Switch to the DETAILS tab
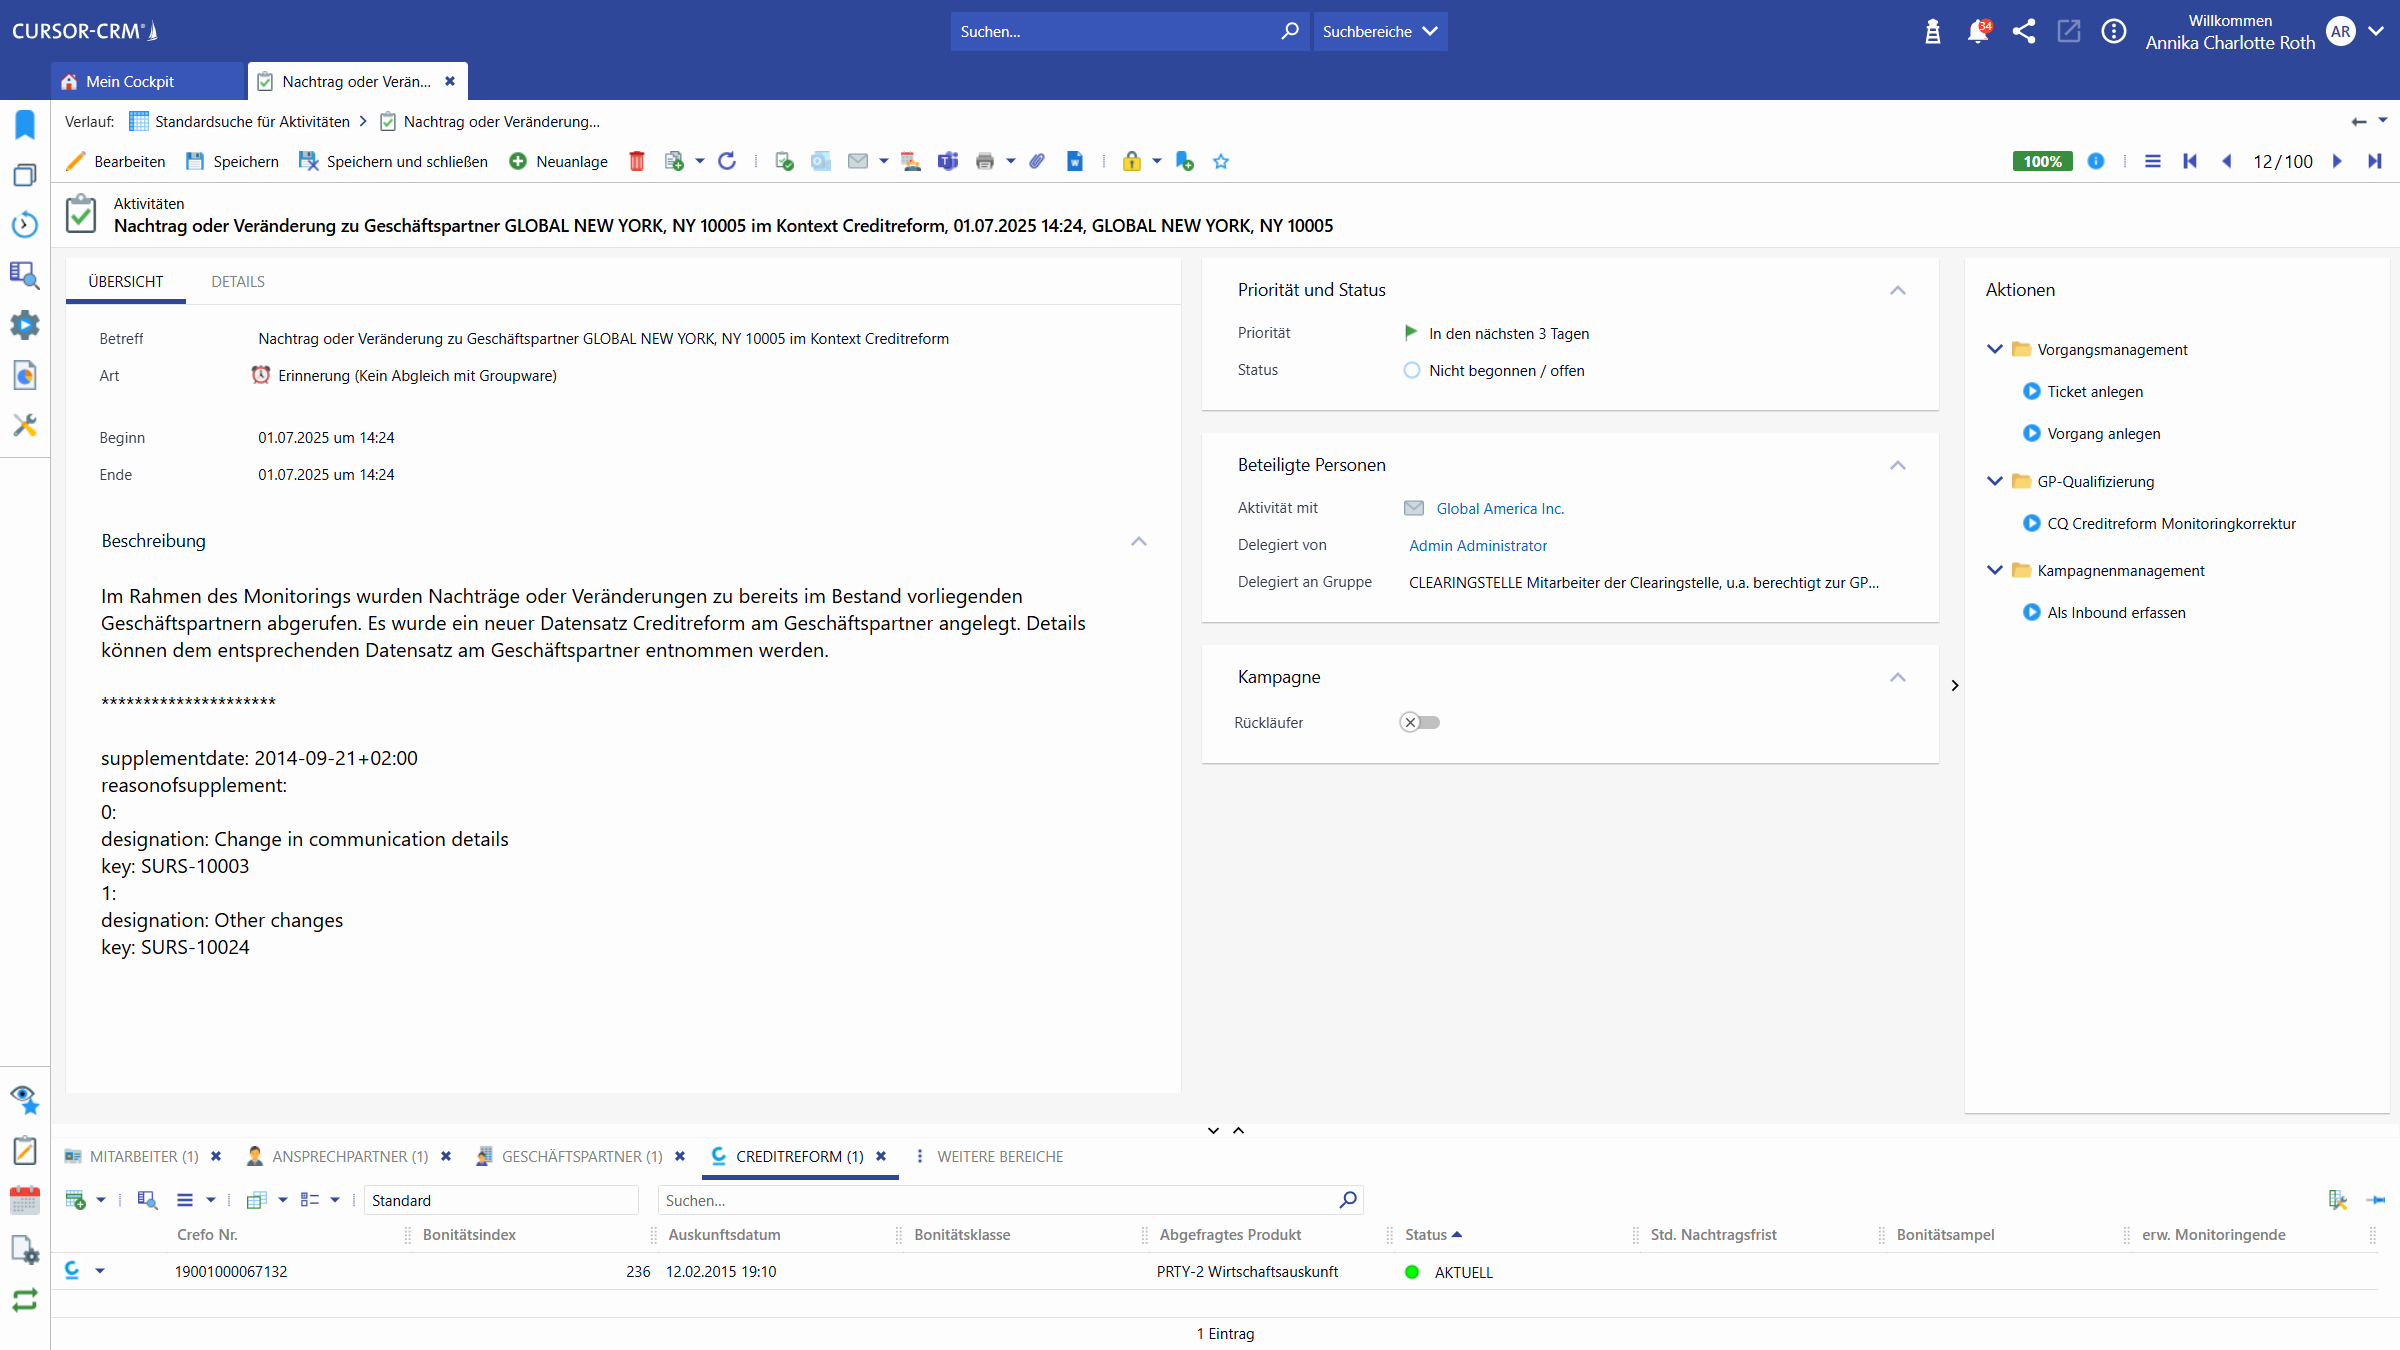 238,282
